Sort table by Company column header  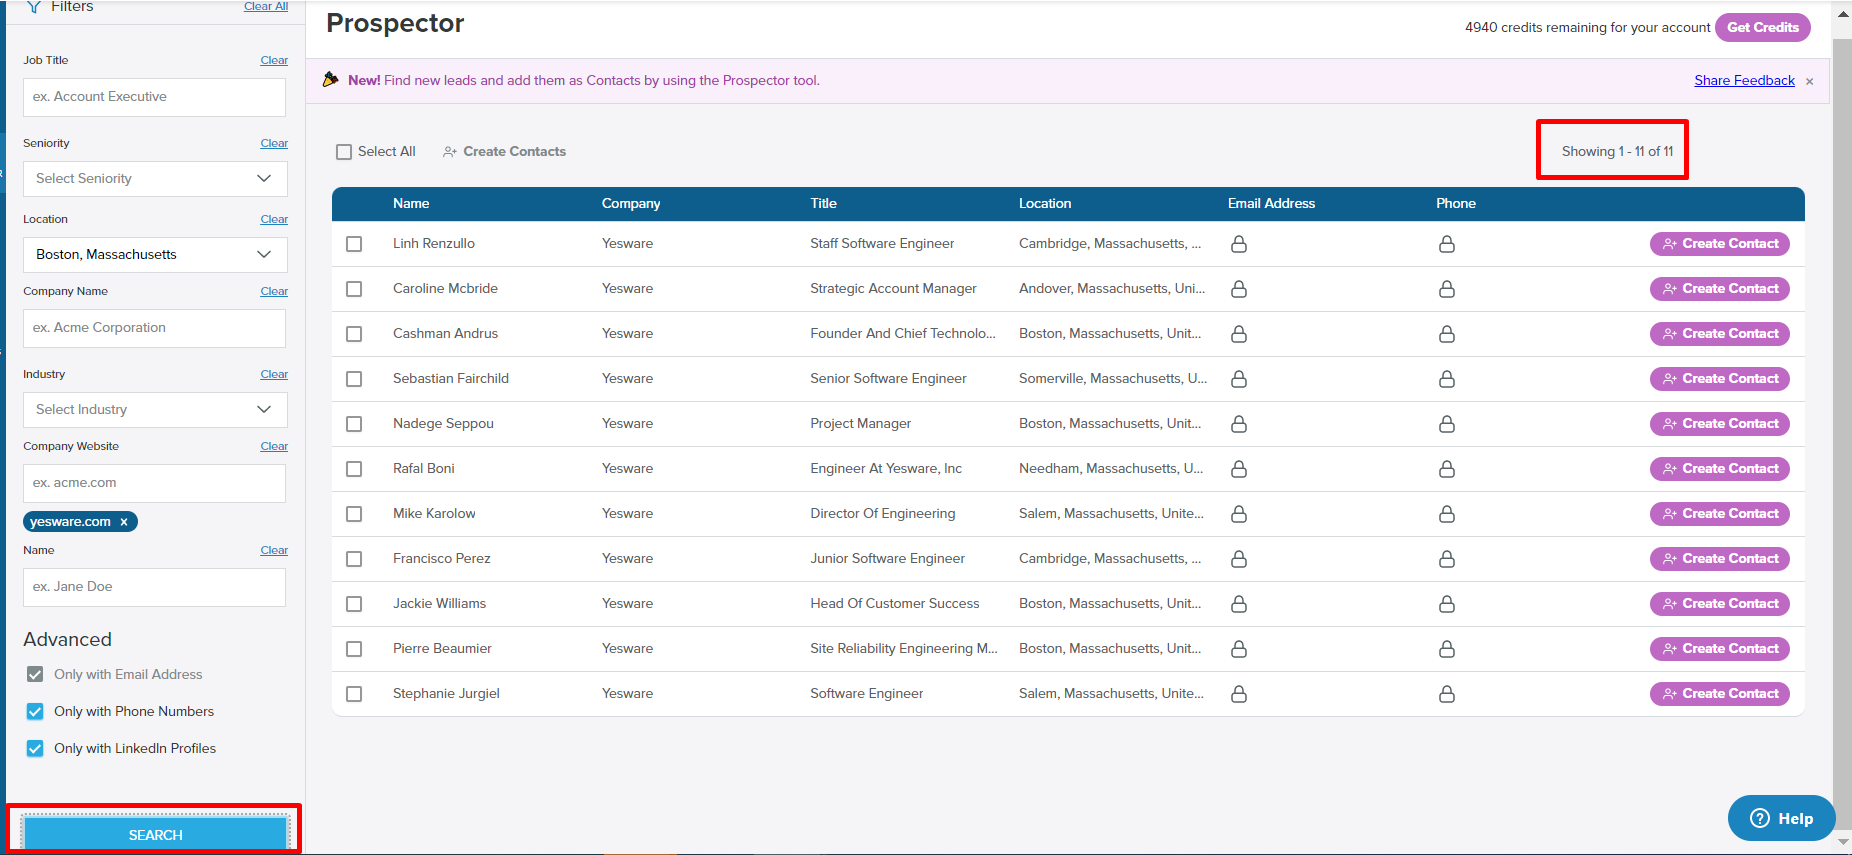(631, 203)
